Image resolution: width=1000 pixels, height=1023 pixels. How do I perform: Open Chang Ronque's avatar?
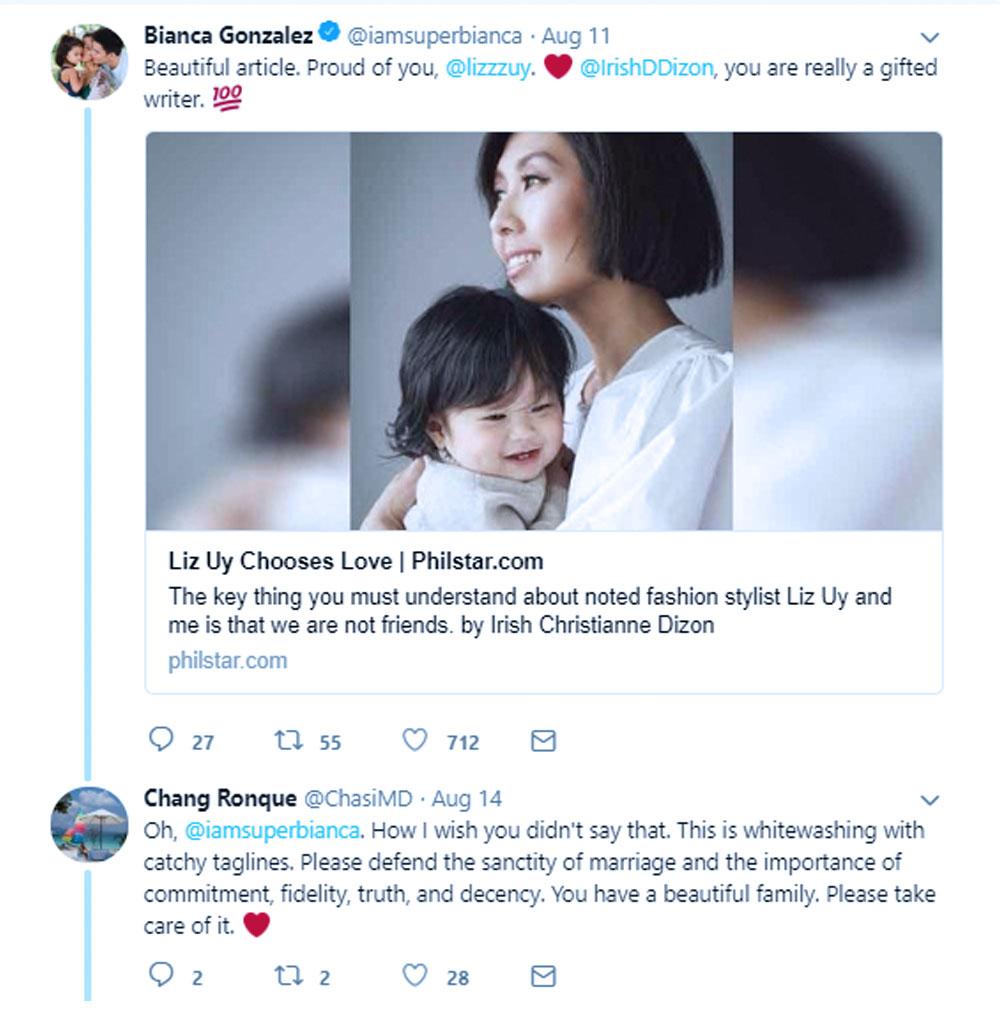(89, 824)
